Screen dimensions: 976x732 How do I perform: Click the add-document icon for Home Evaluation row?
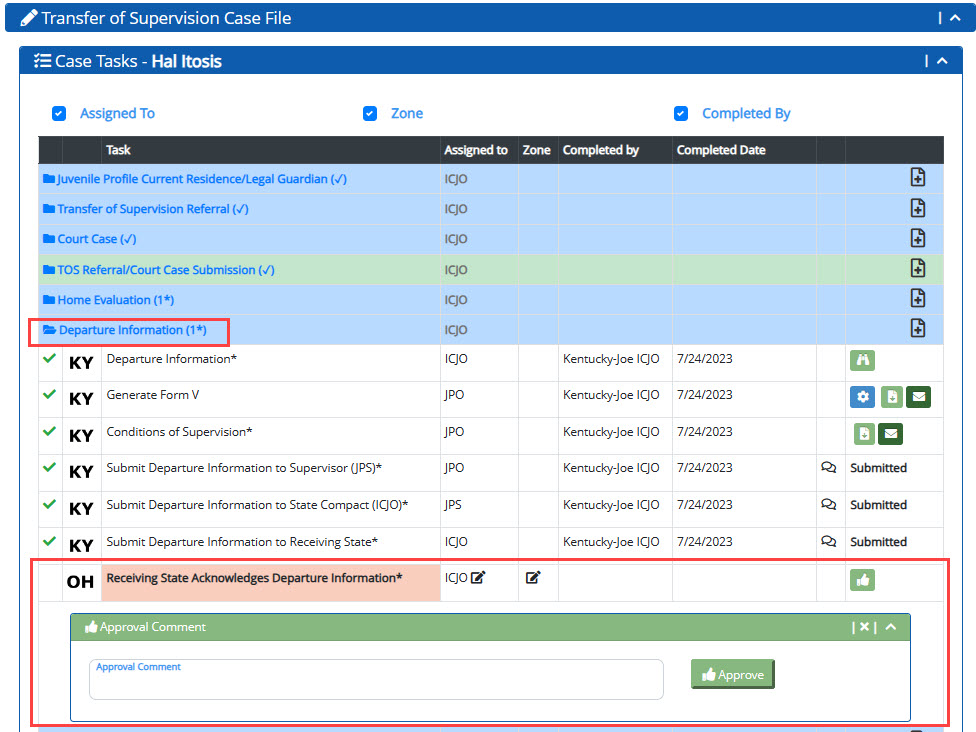(917, 298)
